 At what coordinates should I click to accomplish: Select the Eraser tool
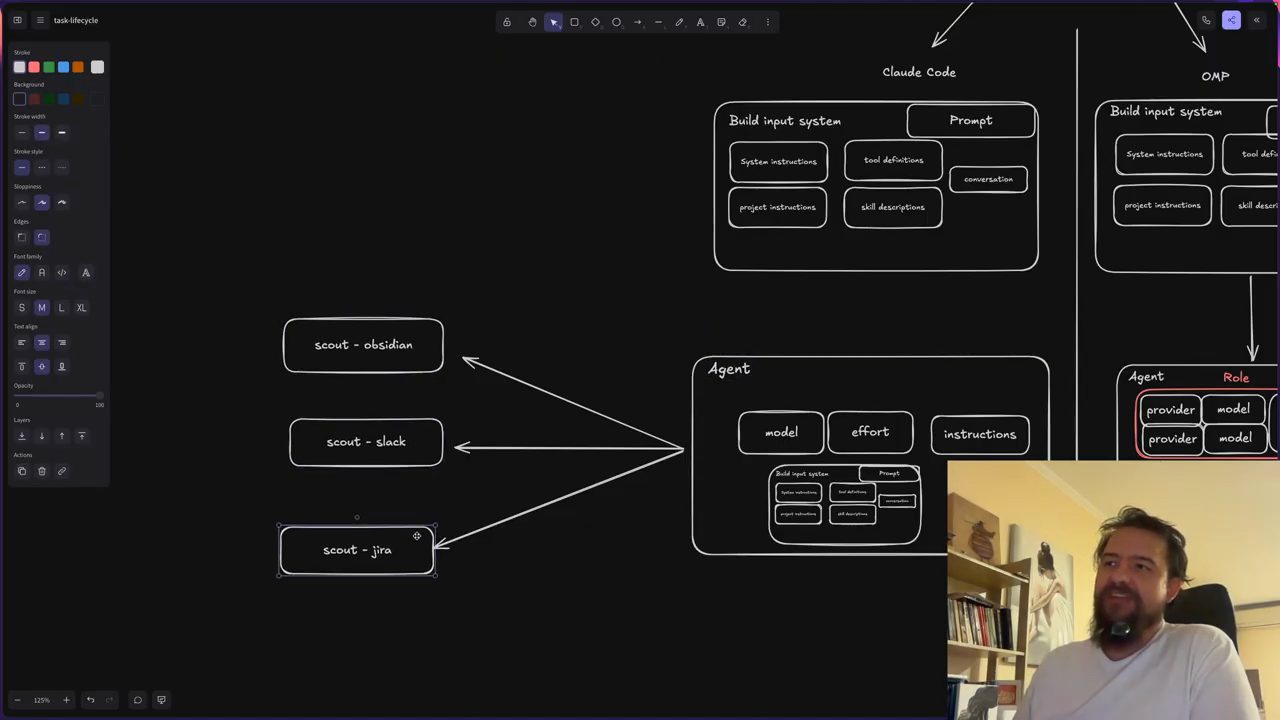click(x=742, y=22)
